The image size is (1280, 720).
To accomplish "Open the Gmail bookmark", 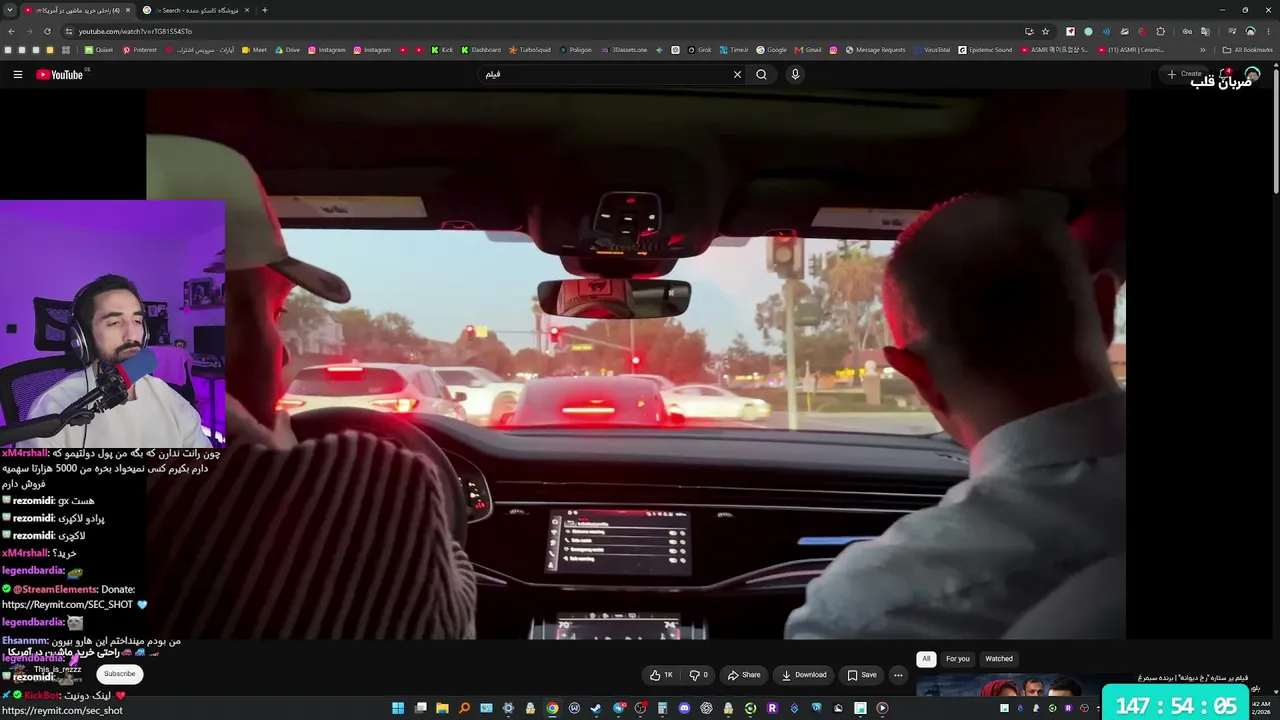I will (808, 50).
